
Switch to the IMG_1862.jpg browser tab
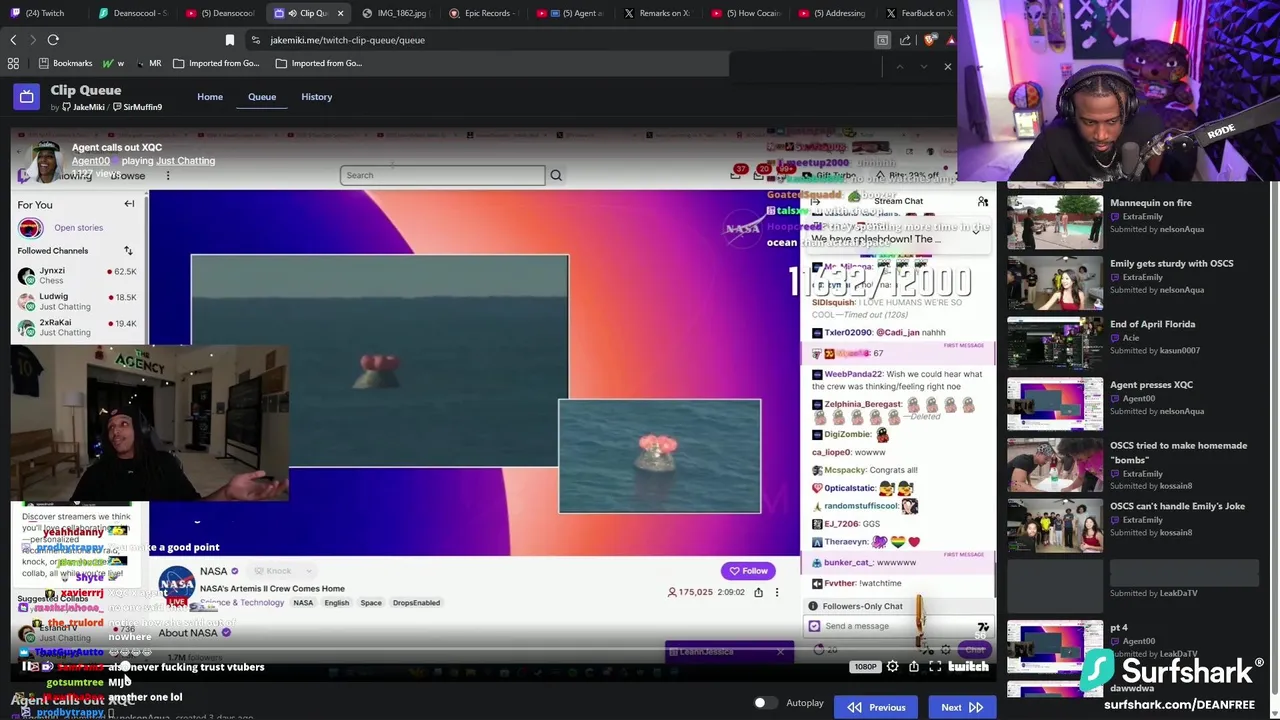396,13
